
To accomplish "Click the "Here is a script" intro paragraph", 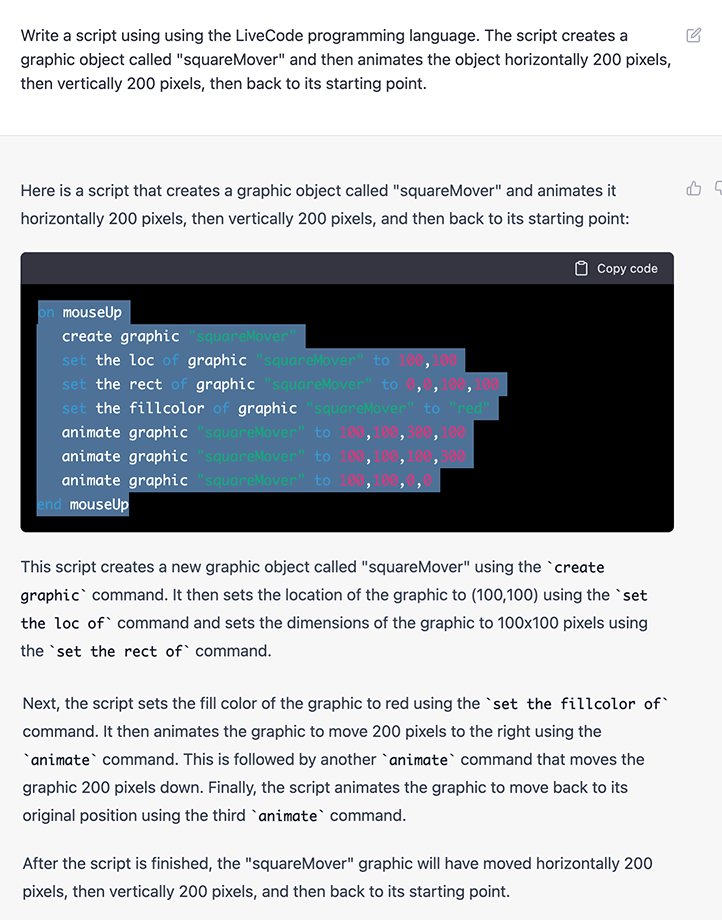I will (x=325, y=204).
